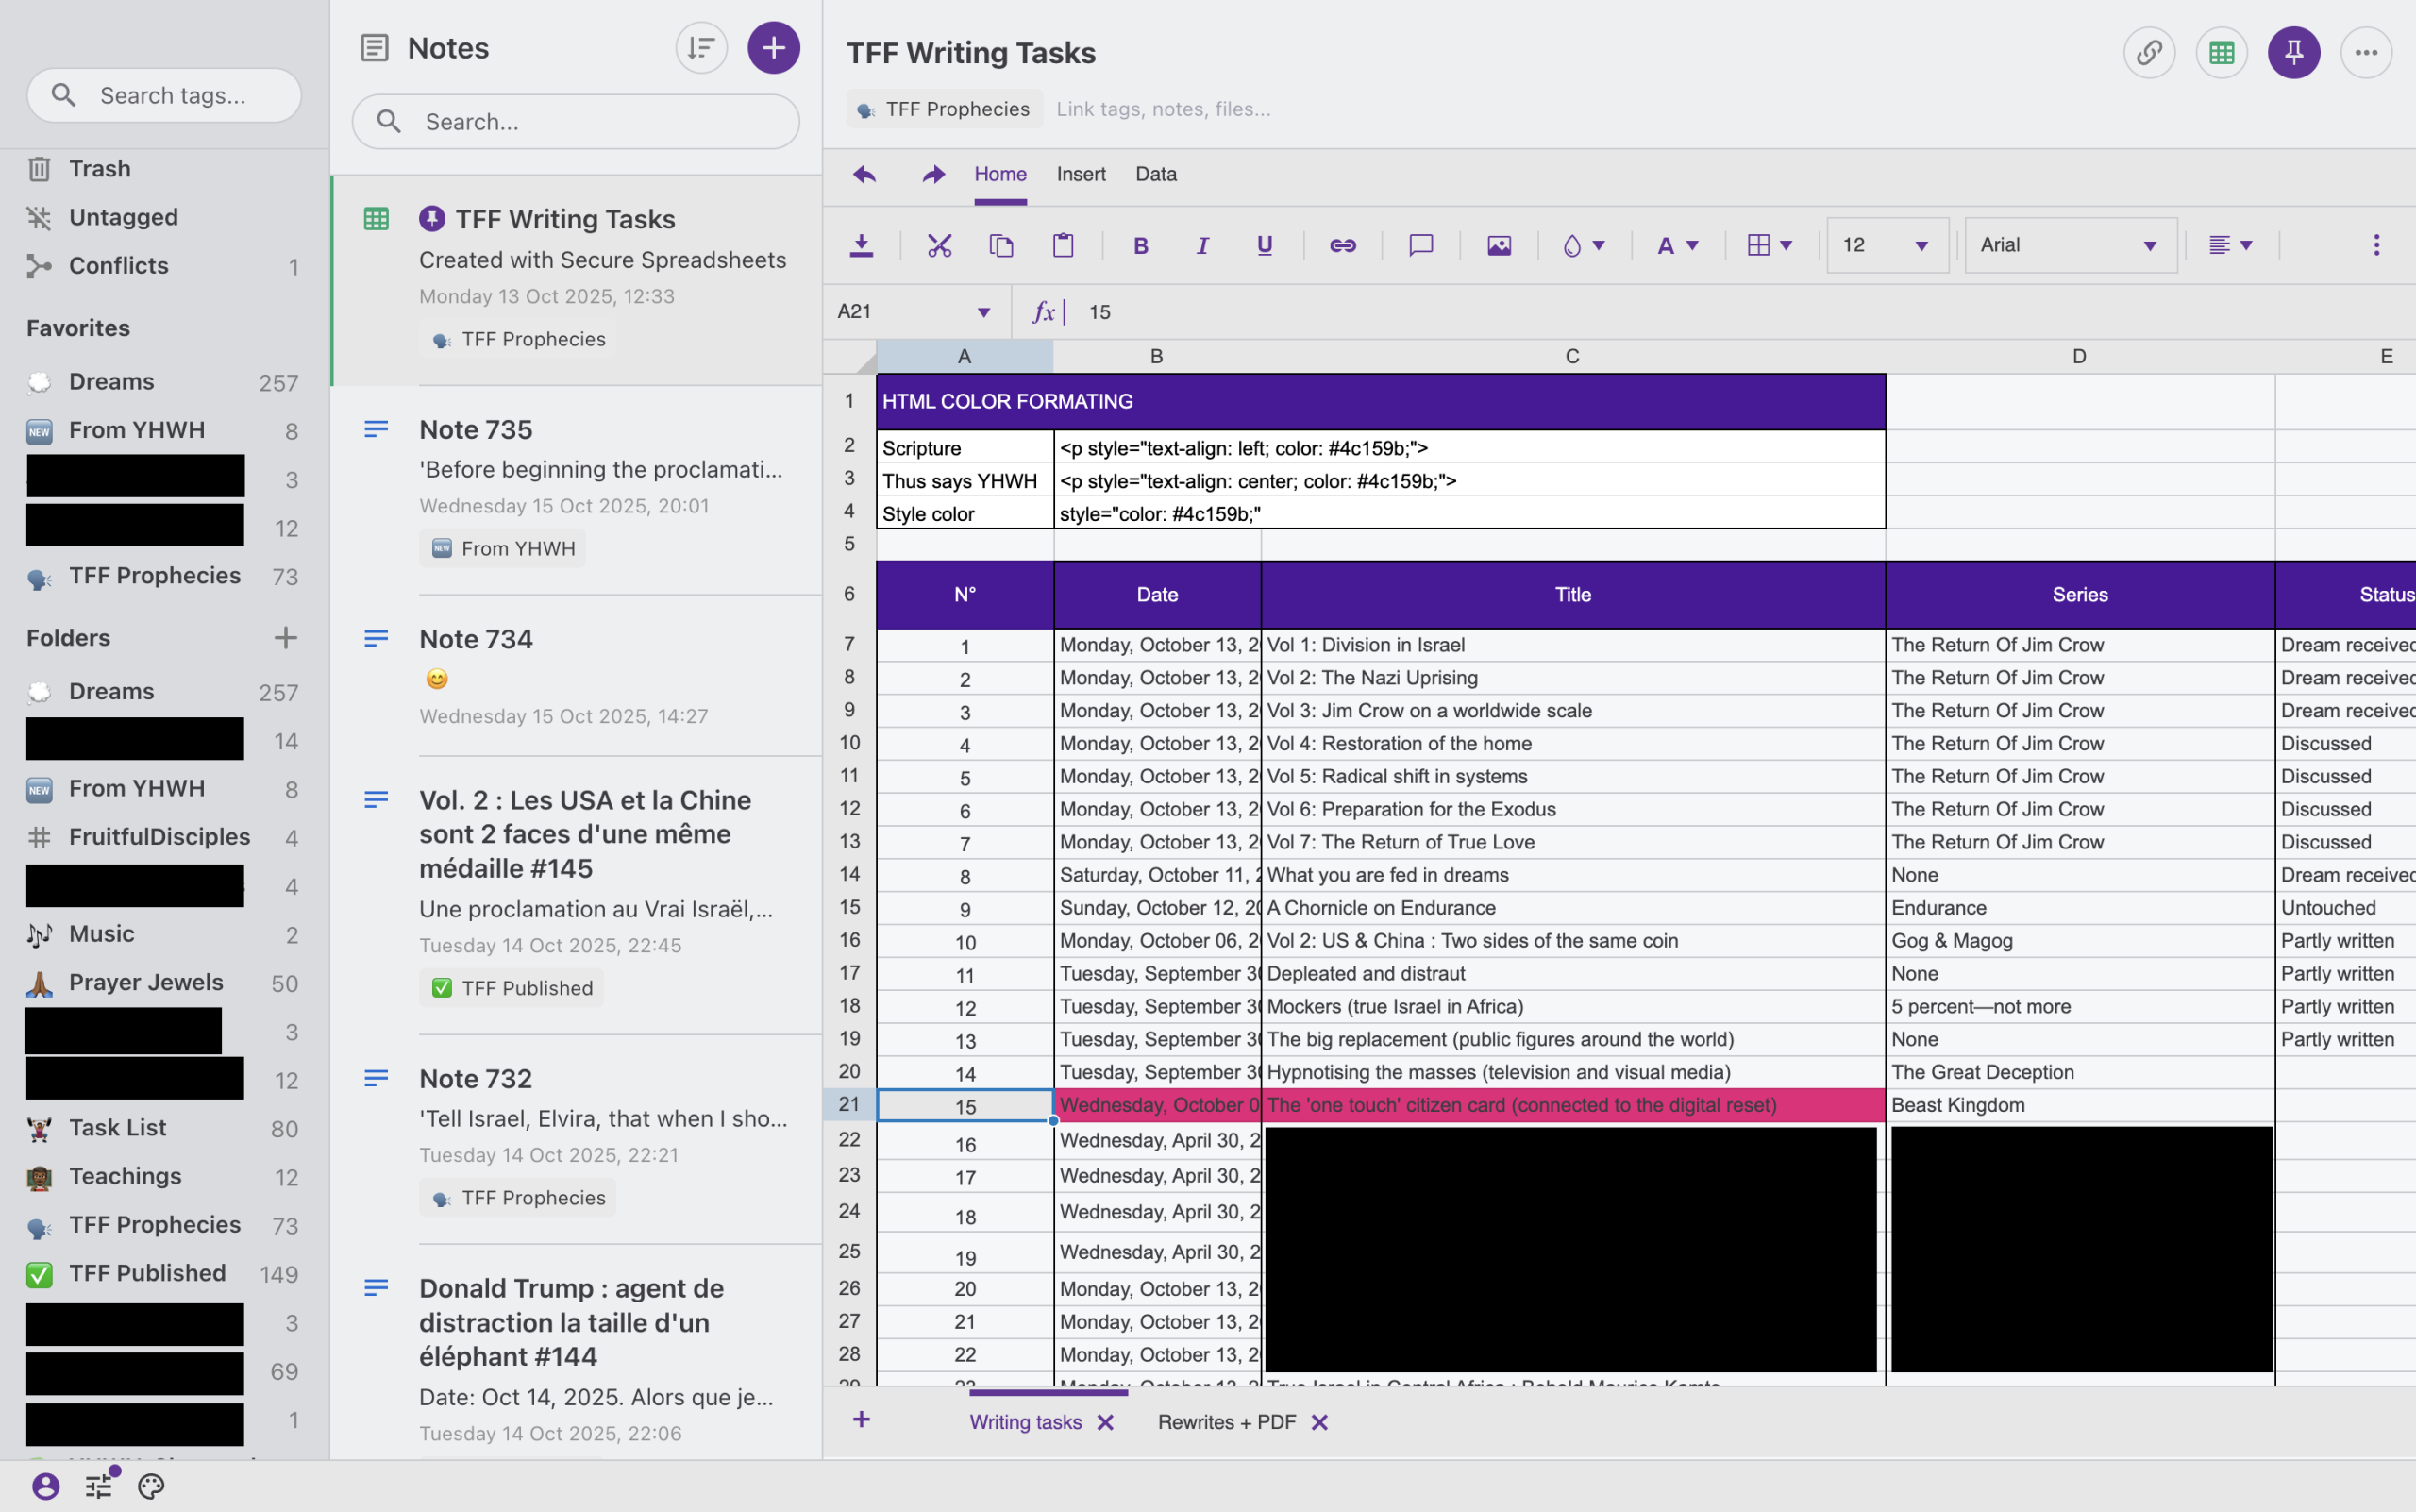Open the fill color droplet picker
Viewport: 2416px width, 1512px height.
coord(1583,245)
